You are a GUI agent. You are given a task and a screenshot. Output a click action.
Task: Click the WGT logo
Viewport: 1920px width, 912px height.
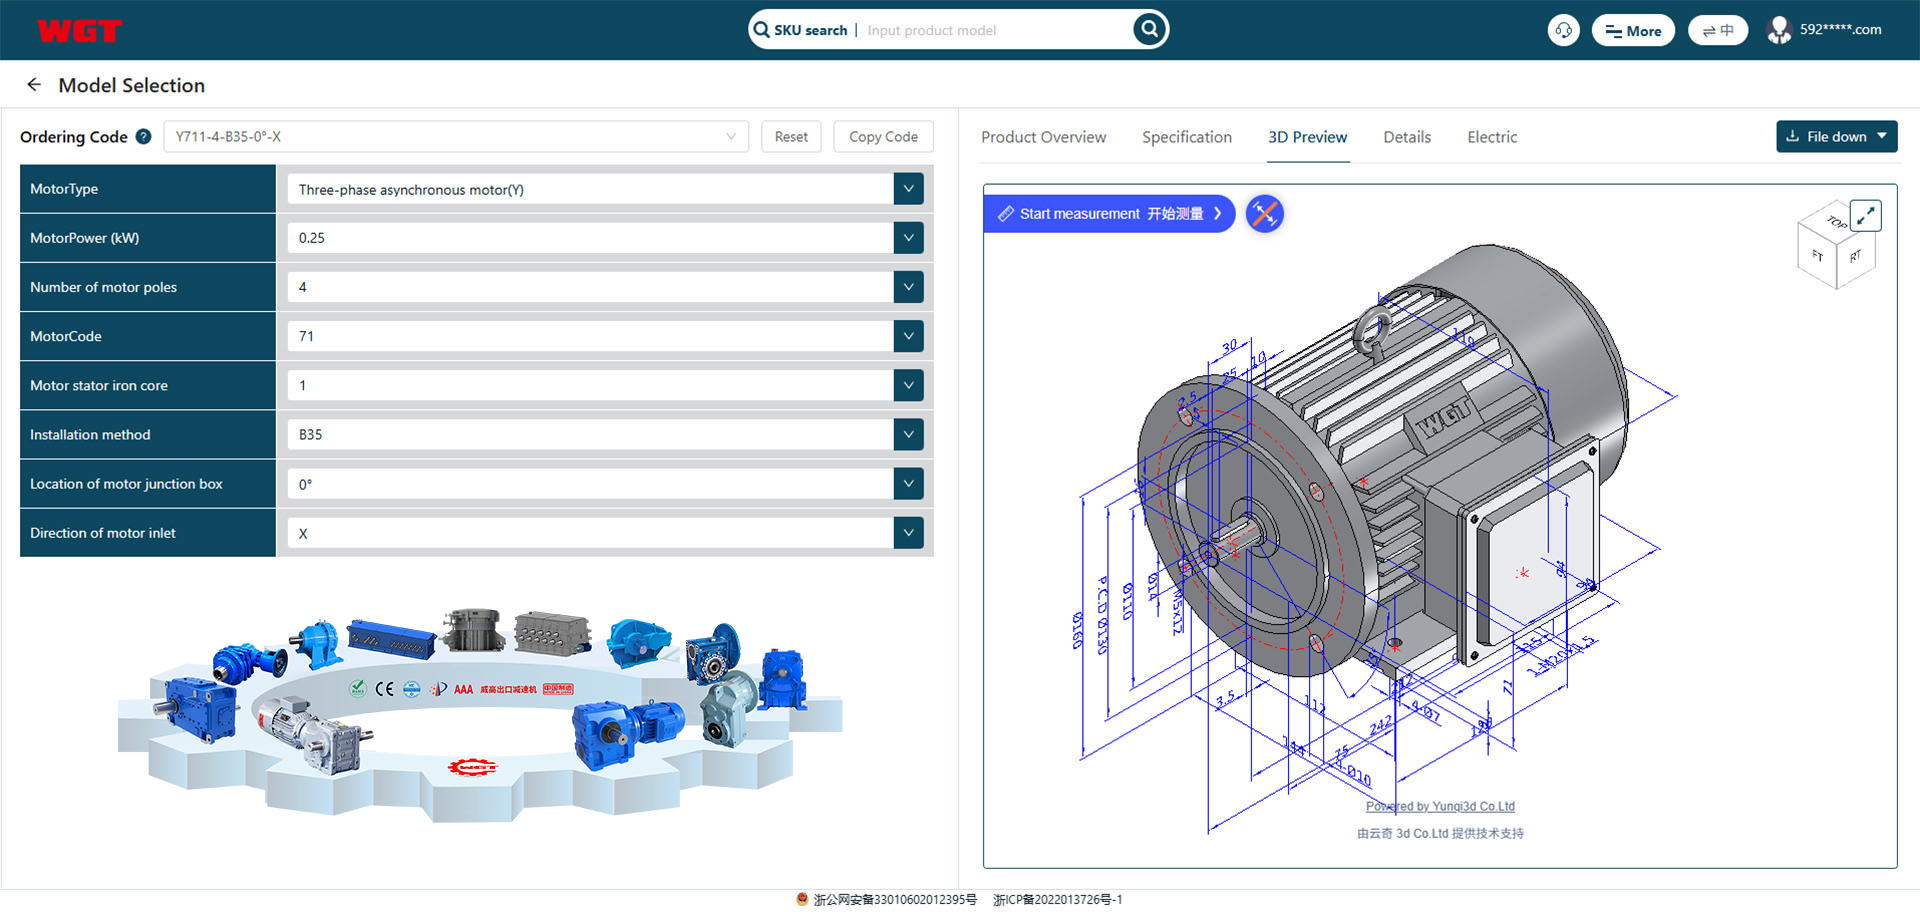[79, 31]
